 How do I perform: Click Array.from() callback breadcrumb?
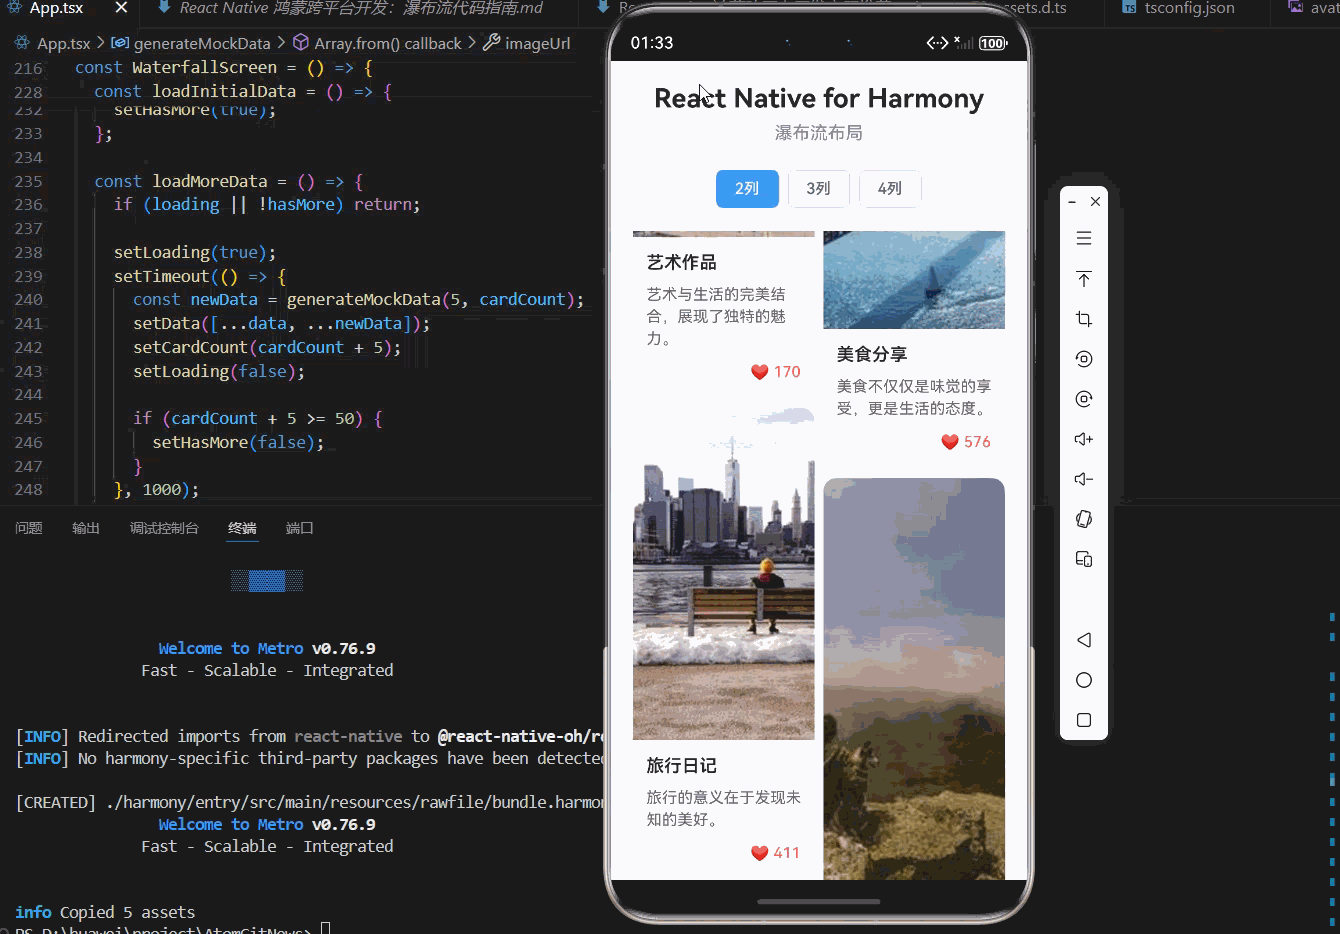388,43
